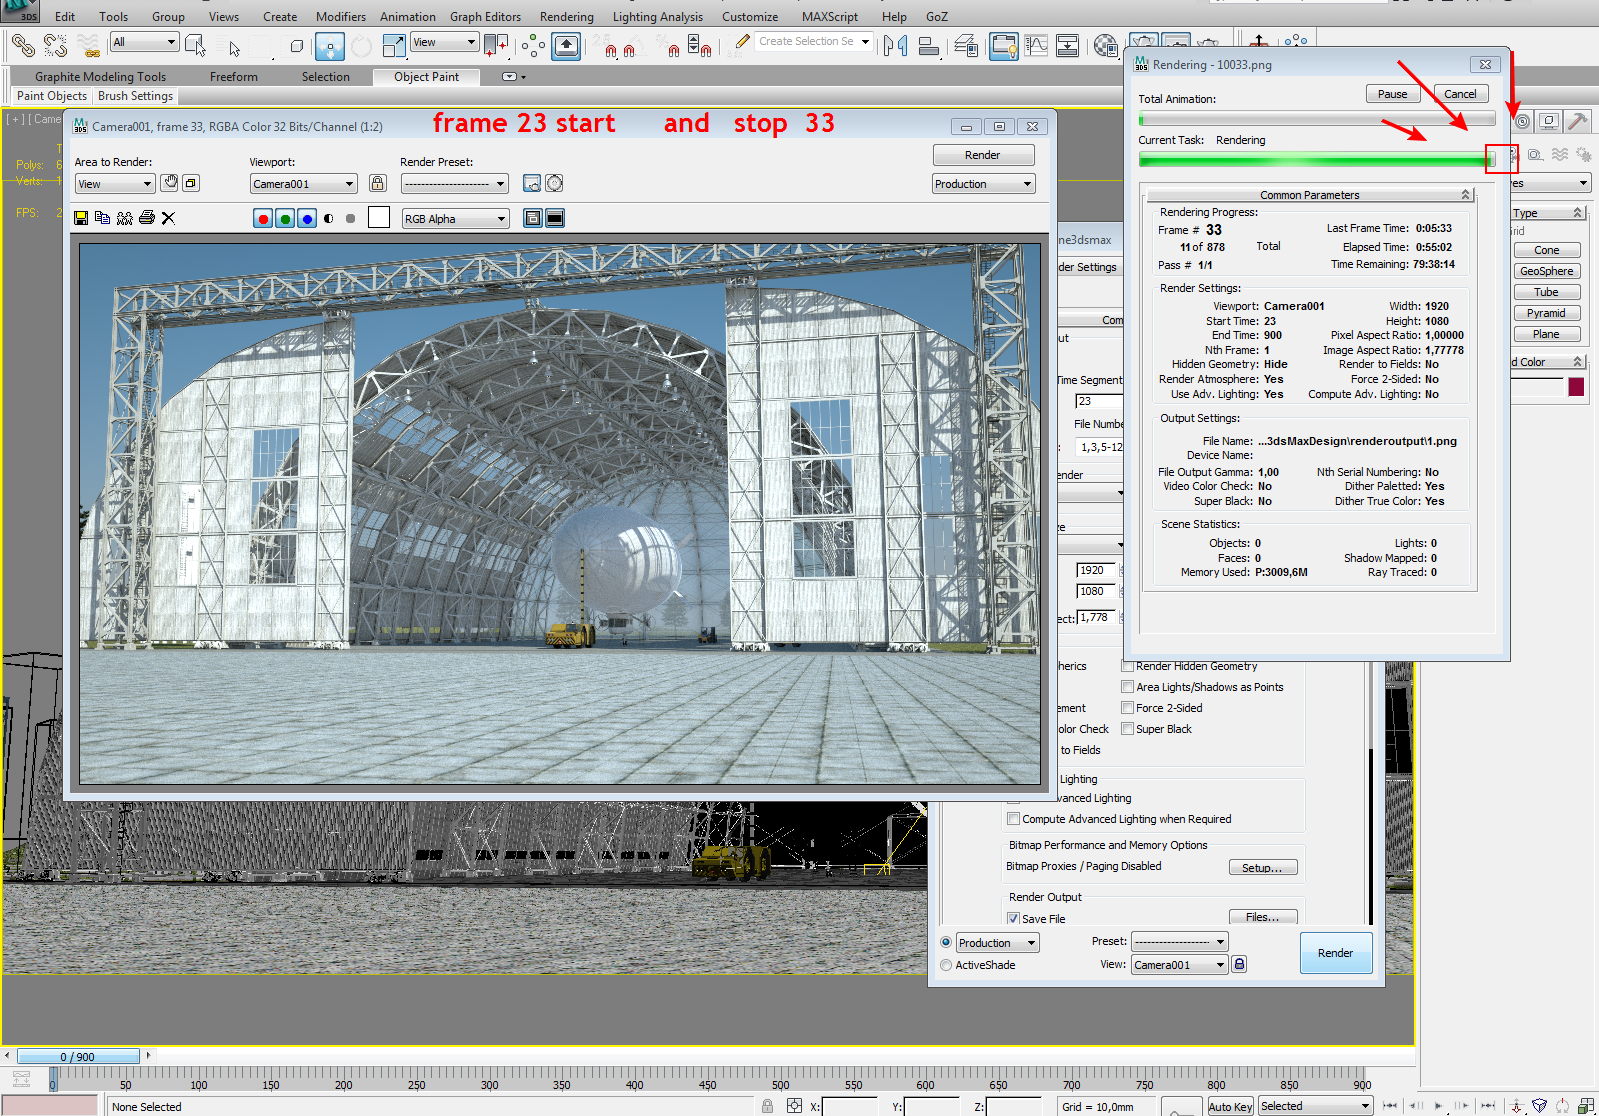Image resolution: width=1599 pixels, height=1116 pixels.
Task: Click the lock-to-viewport padlock icon
Action: (x=377, y=183)
